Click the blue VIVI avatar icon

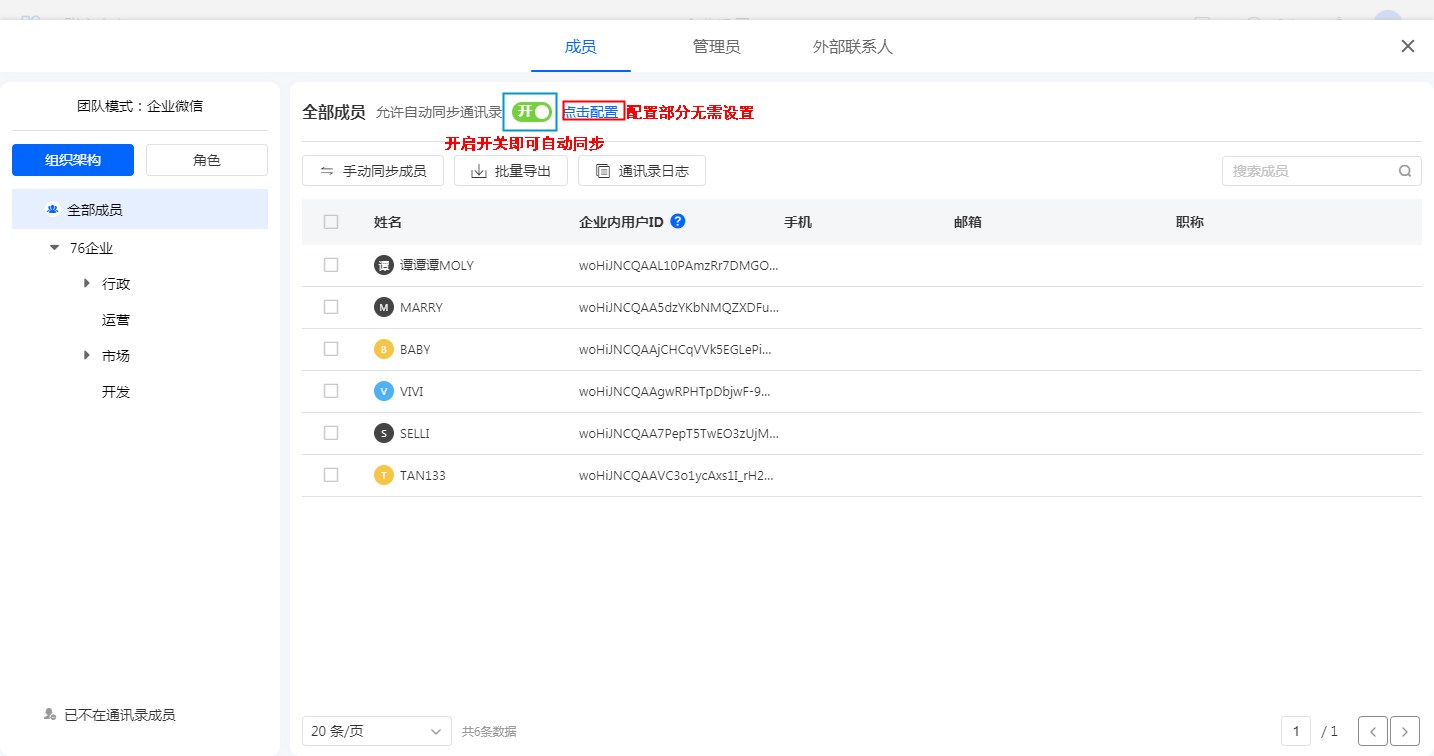(383, 392)
